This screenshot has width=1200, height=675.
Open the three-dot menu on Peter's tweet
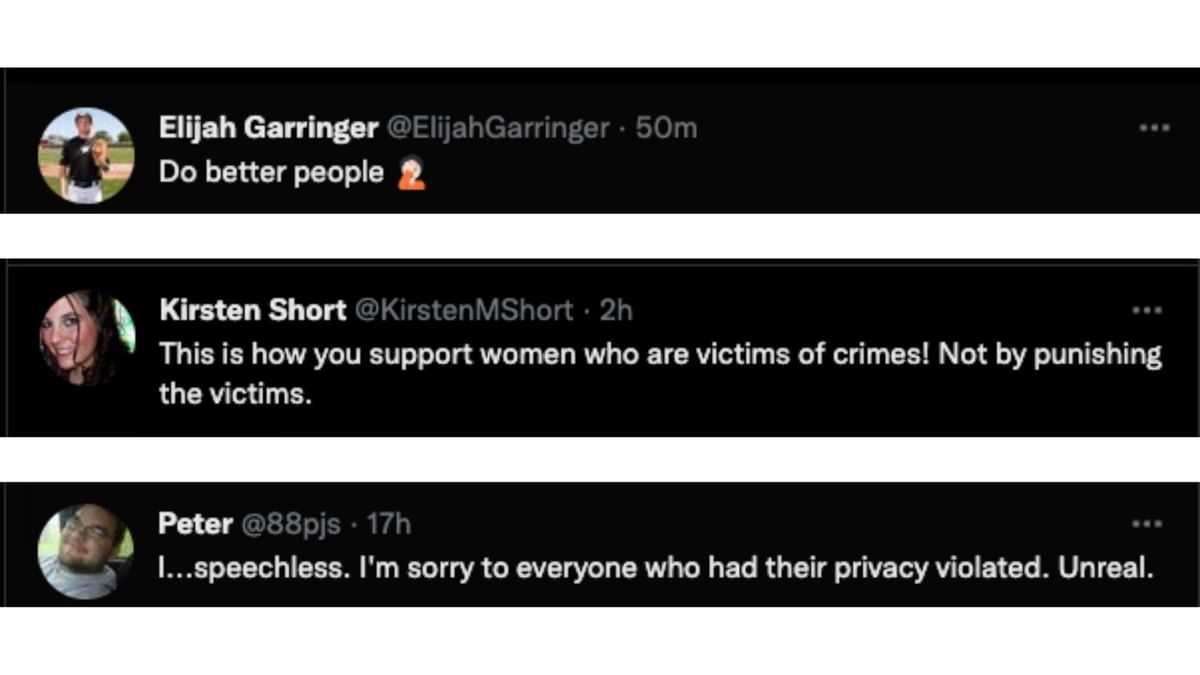1147,524
